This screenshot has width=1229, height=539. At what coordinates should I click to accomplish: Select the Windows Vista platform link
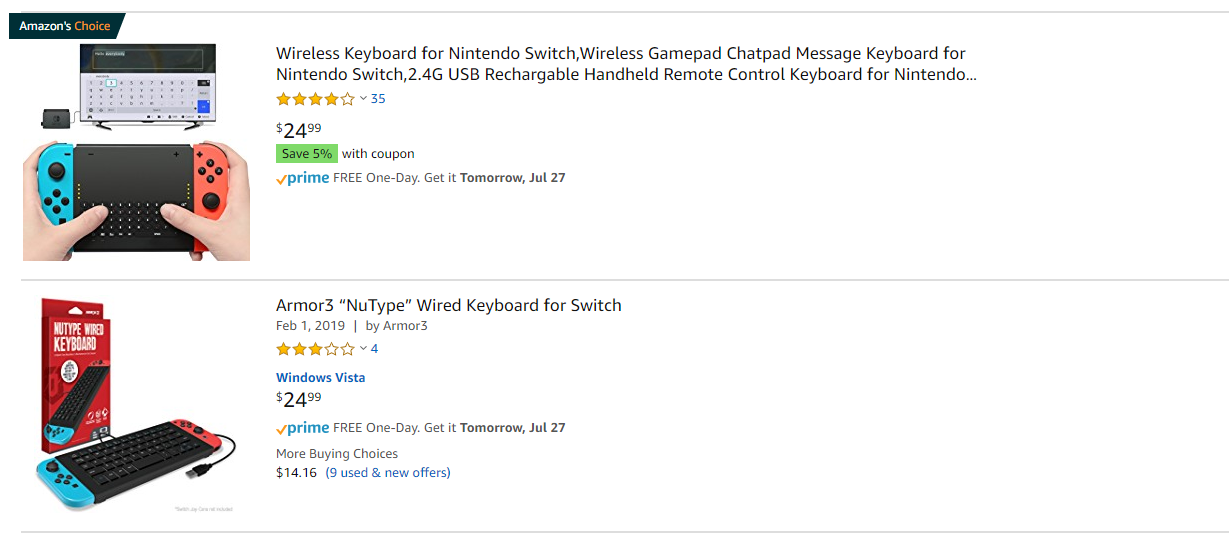321,377
